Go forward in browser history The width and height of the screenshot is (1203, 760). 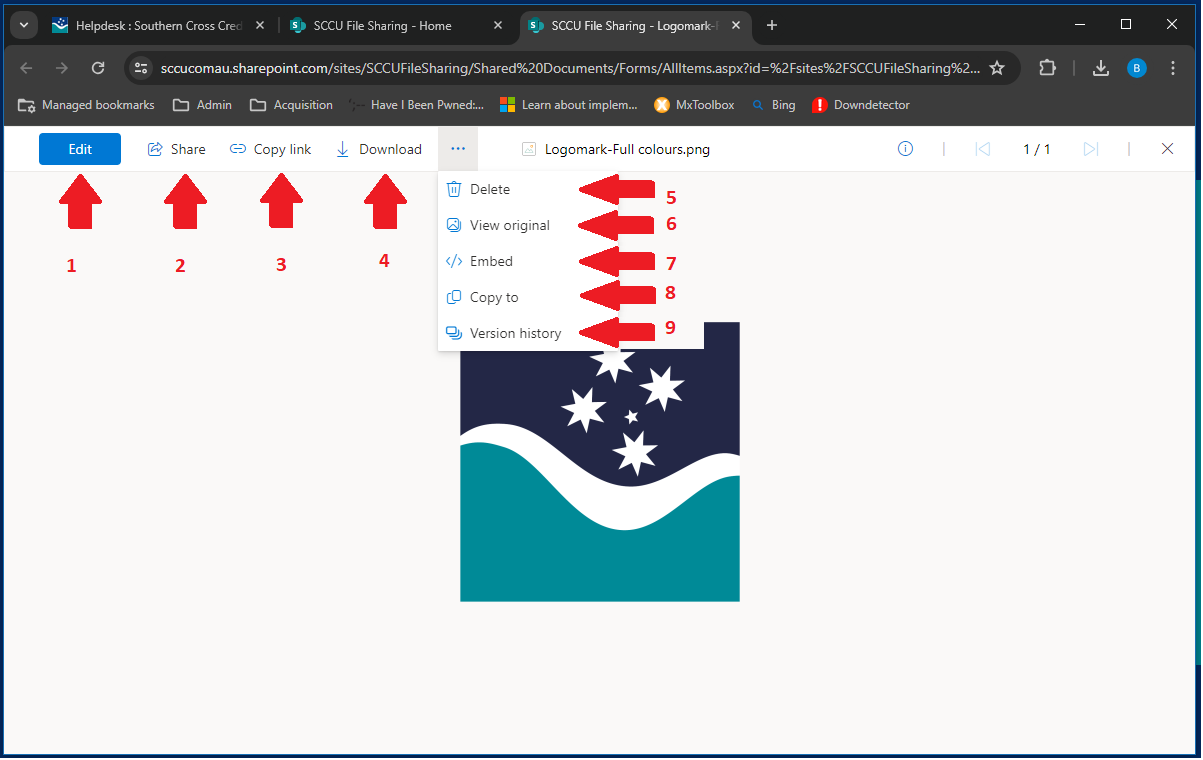(x=62, y=68)
